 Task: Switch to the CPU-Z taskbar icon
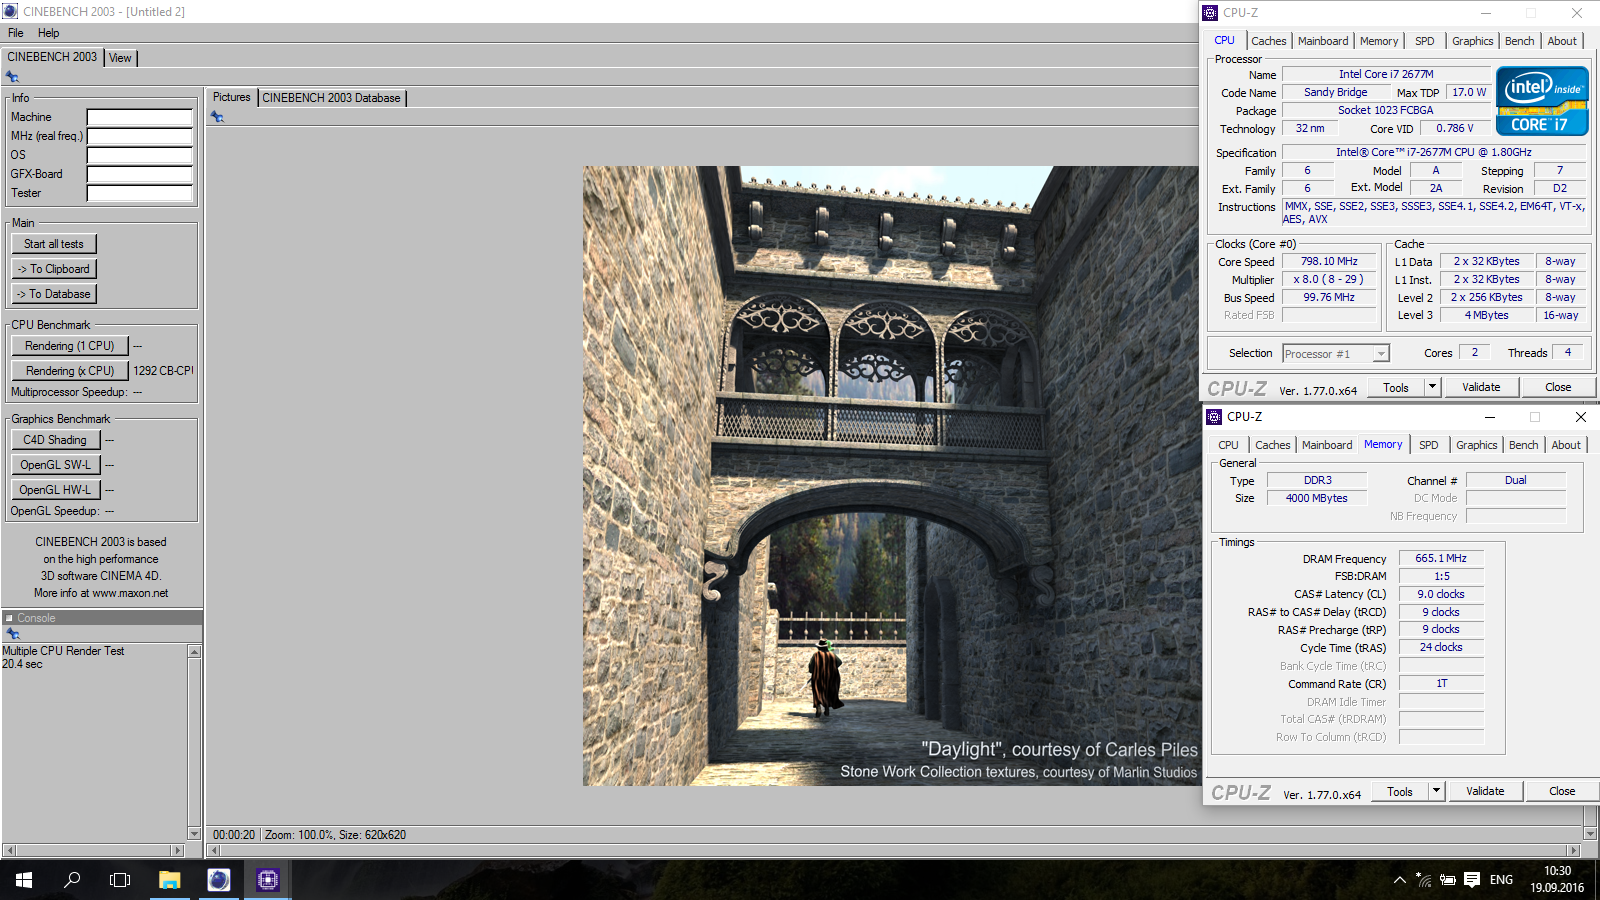pos(267,880)
